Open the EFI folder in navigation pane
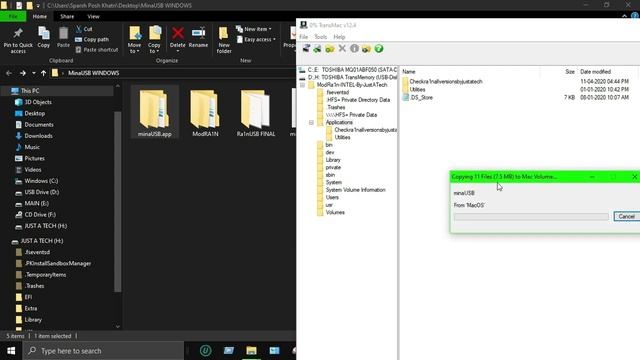640x360 pixels. (x=28, y=297)
